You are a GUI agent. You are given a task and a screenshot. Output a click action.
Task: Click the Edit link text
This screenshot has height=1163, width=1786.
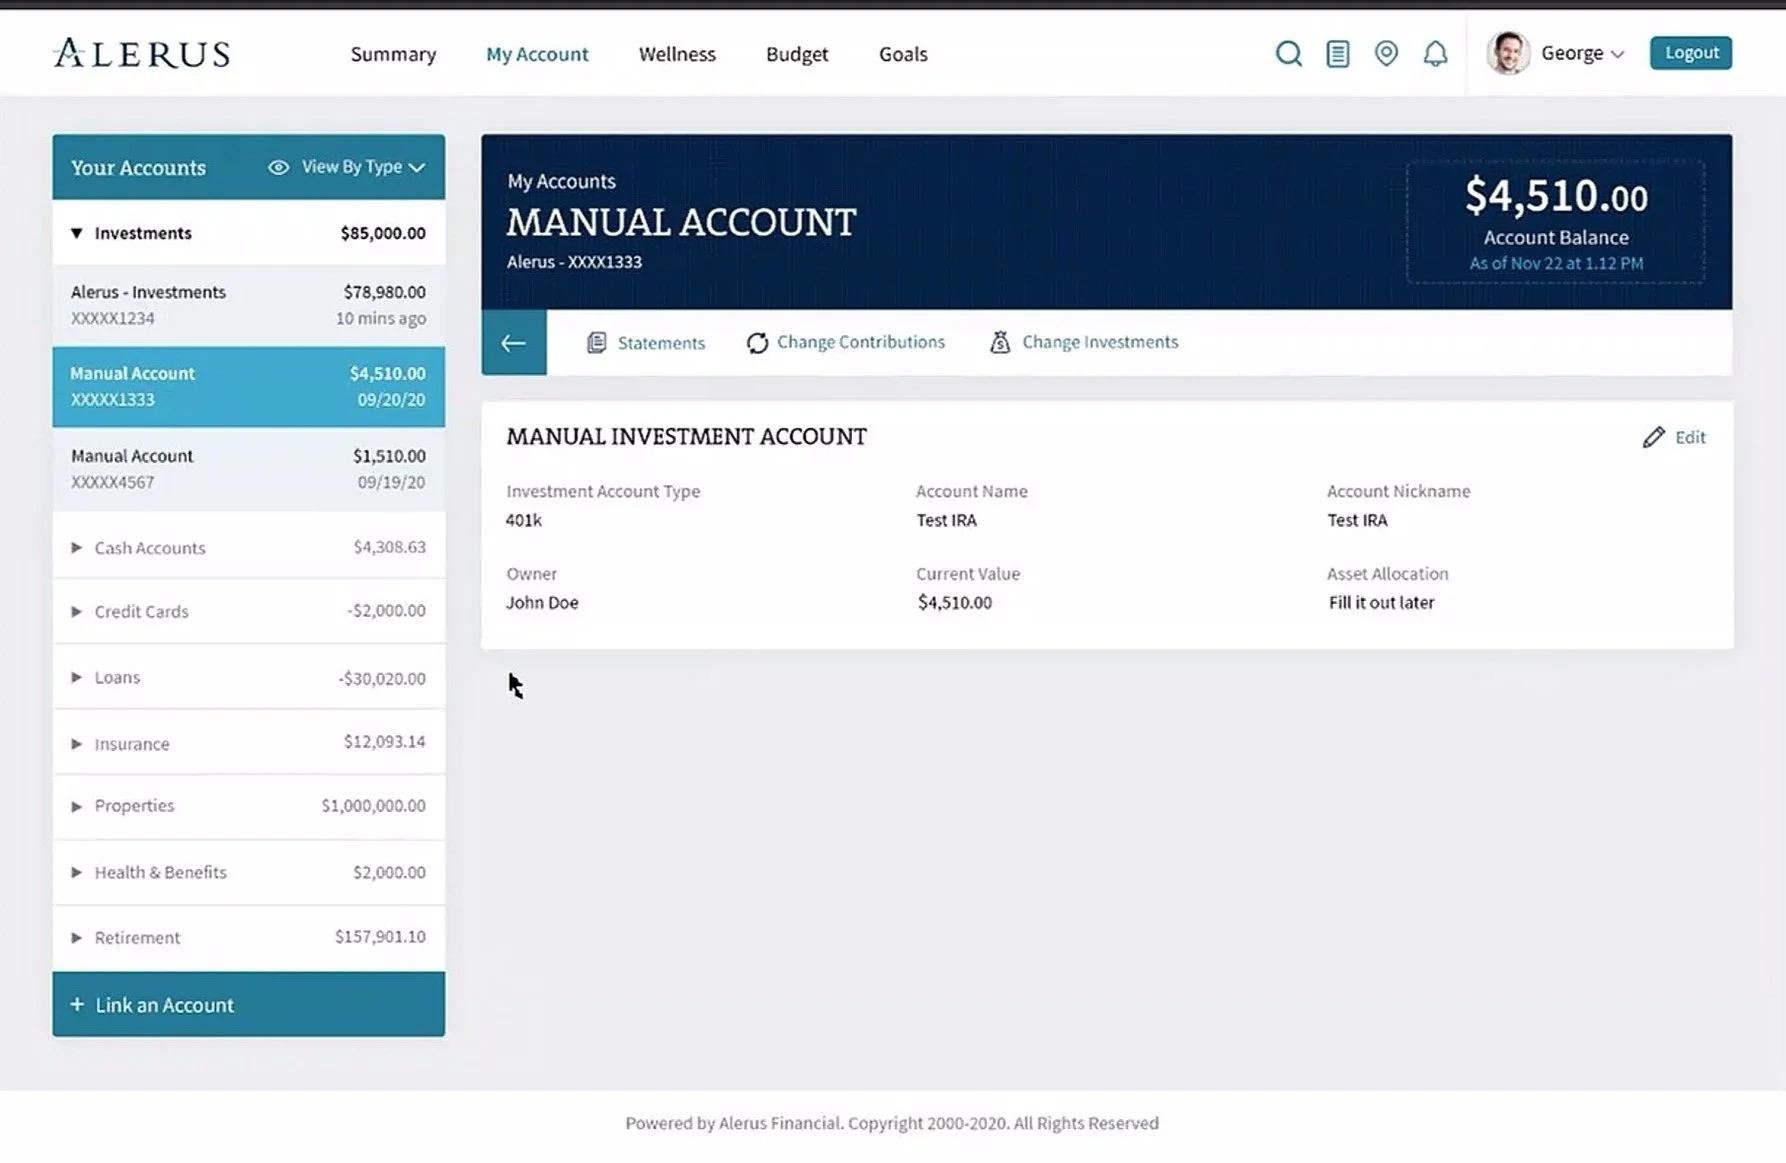point(1690,437)
